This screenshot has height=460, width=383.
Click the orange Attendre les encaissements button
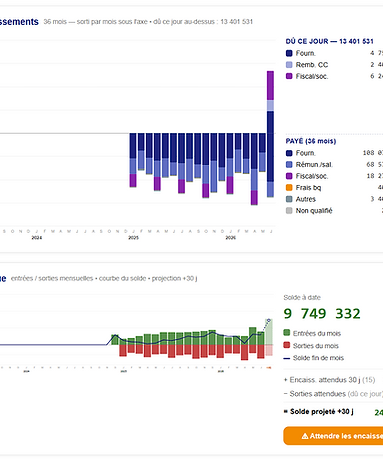(333, 436)
